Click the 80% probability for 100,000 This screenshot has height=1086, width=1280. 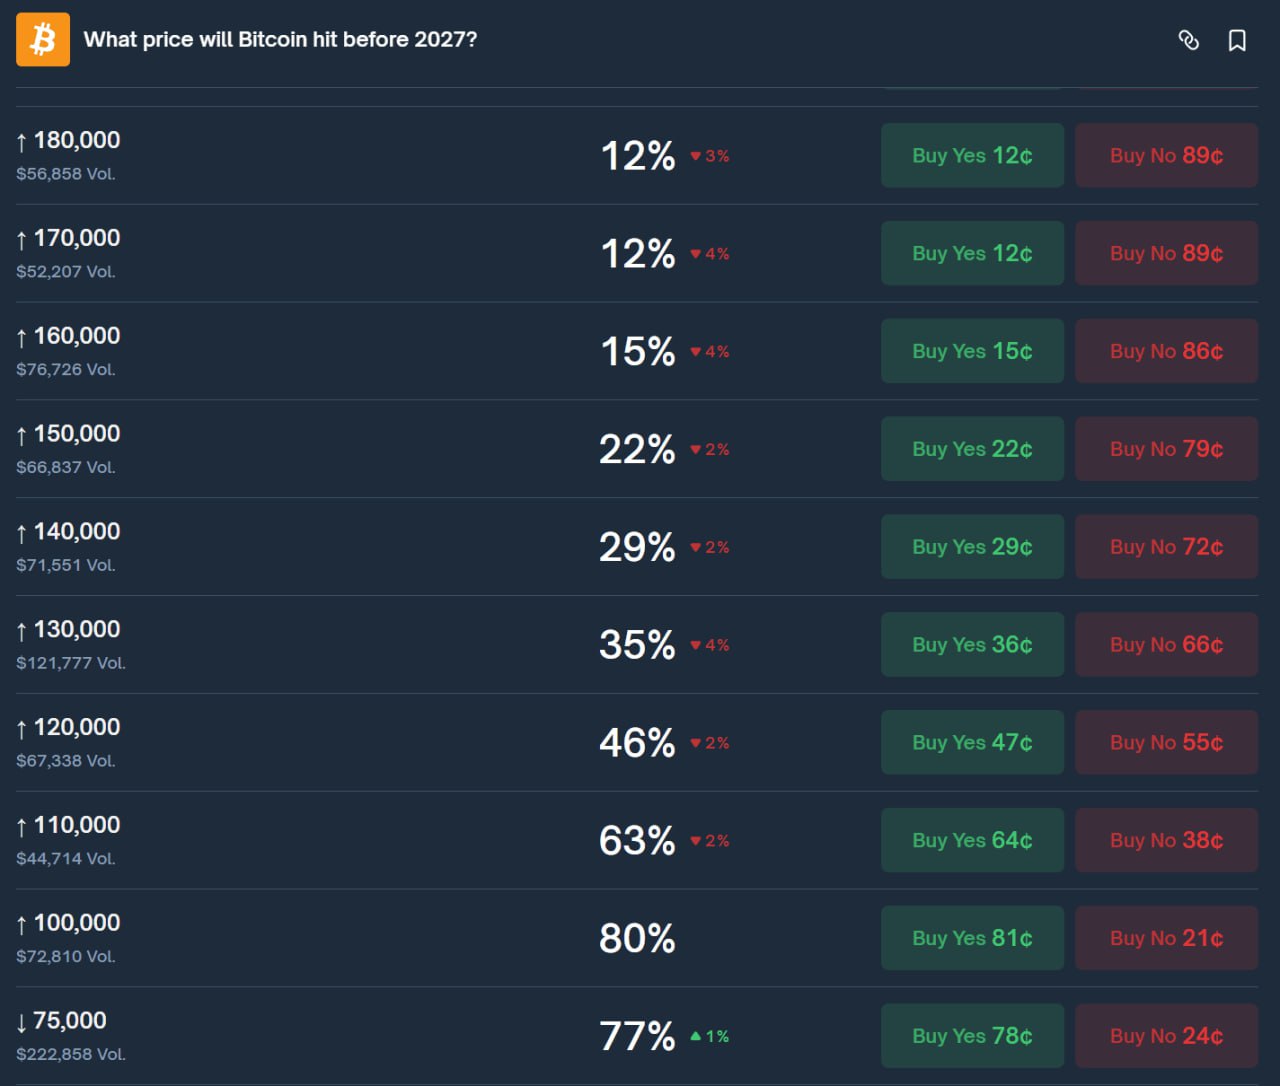pos(637,939)
